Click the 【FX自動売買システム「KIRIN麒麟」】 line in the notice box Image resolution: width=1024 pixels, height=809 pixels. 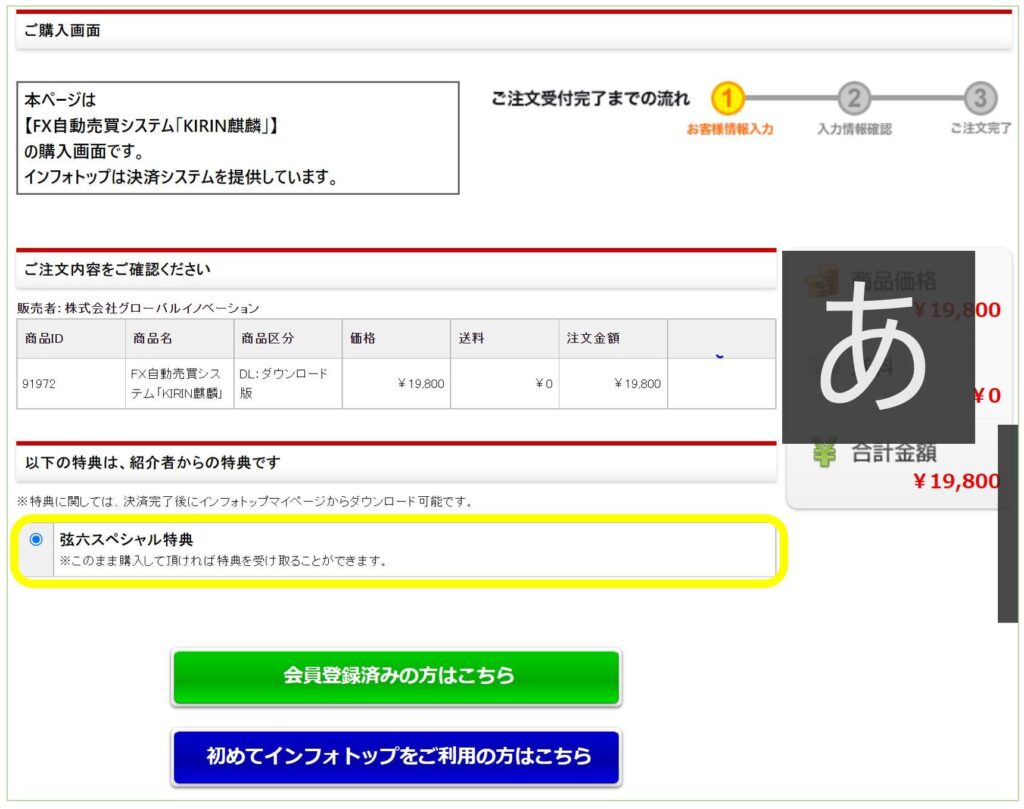(152, 125)
